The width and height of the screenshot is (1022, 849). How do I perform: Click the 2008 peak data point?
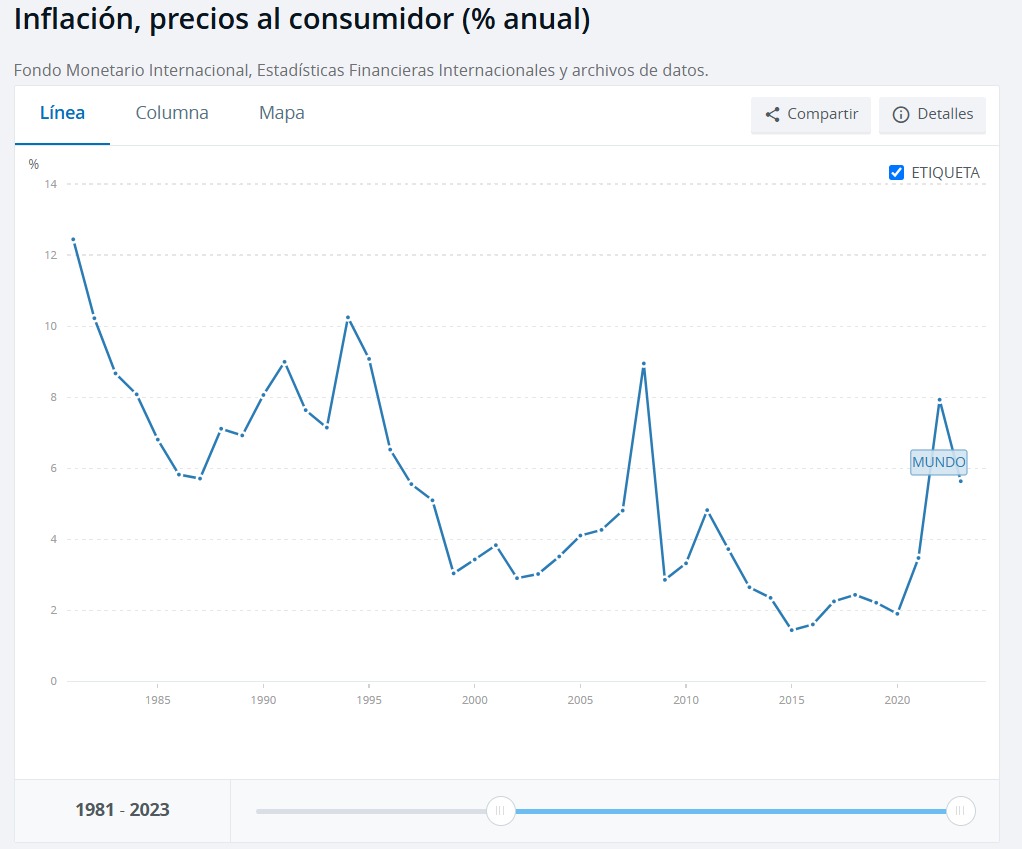pyautogui.click(x=644, y=364)
